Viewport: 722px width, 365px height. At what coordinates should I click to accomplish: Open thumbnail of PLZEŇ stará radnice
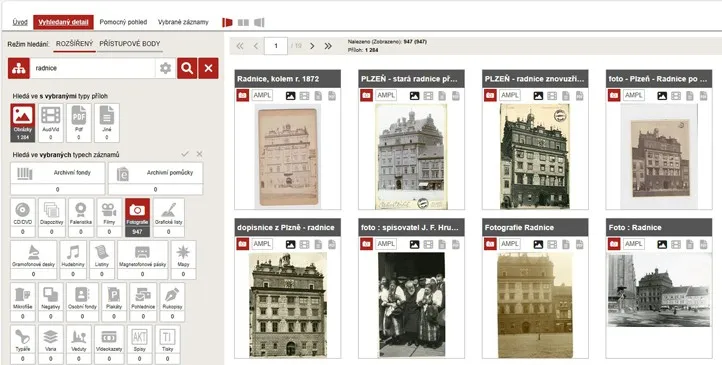(411, 156)
